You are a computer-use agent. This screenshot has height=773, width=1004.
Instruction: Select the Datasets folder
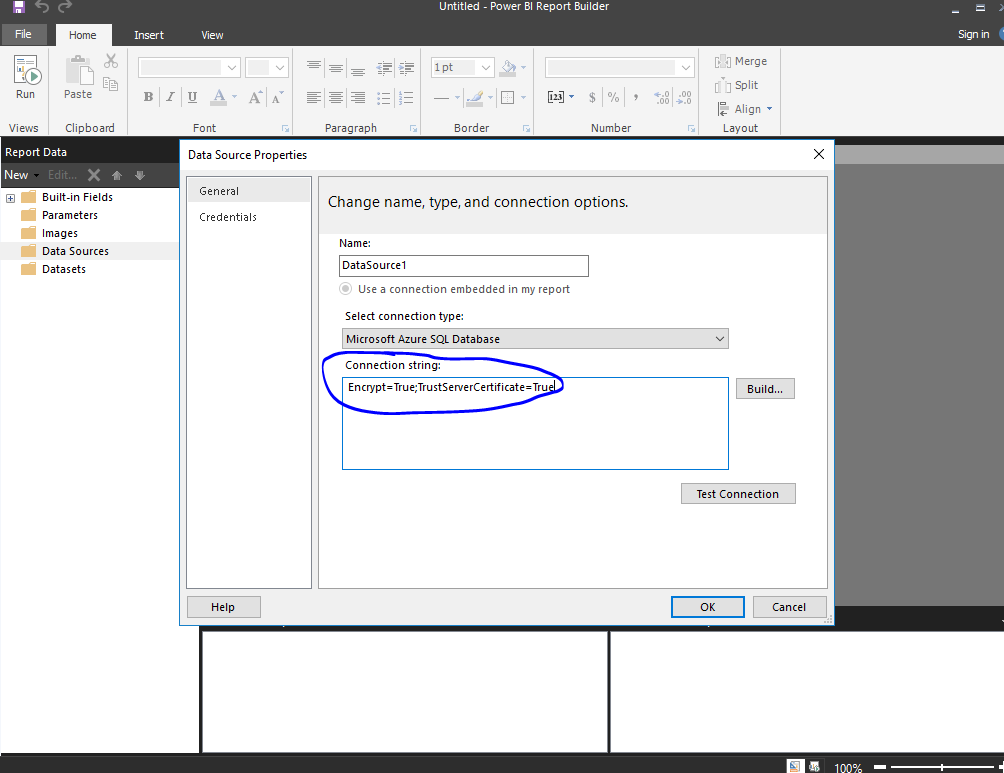(64, 269)
